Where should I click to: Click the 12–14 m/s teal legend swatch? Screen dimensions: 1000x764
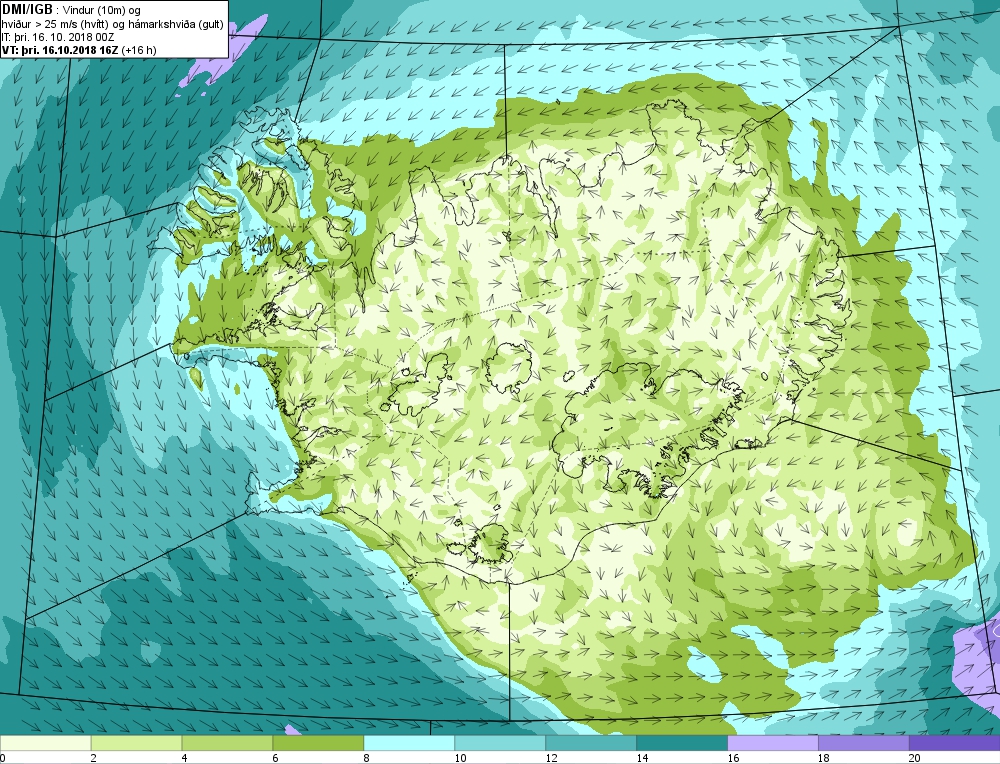pos(591,743)
